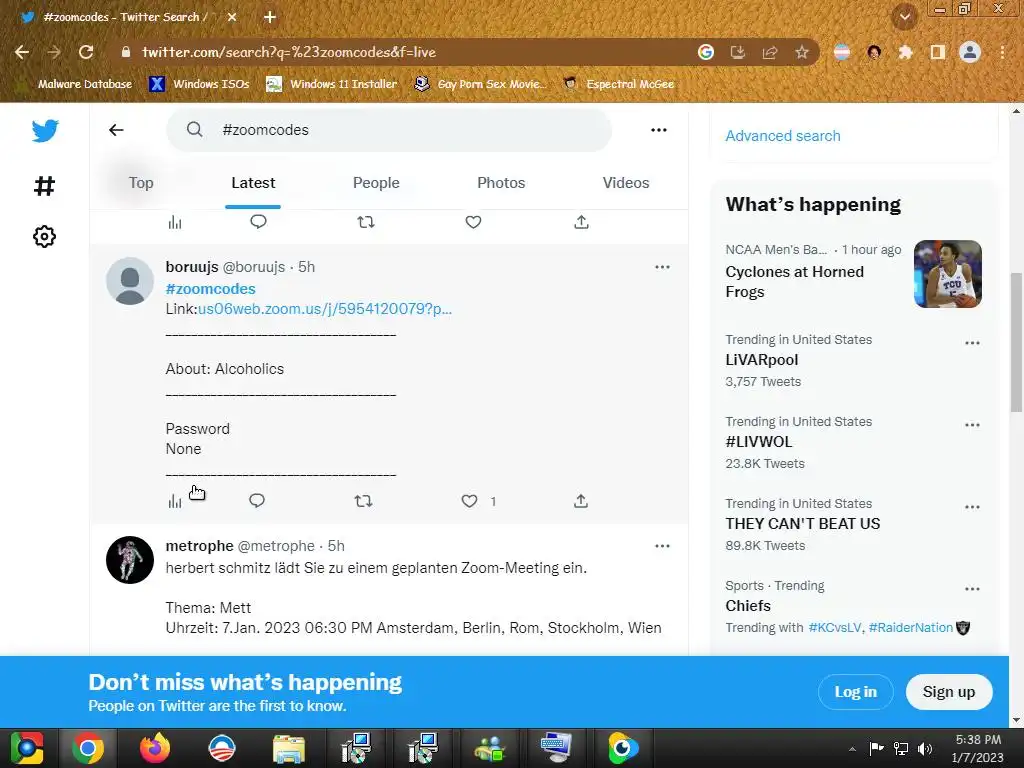
Task: View analytics on boruujs tweet
Action: (174, 501)
